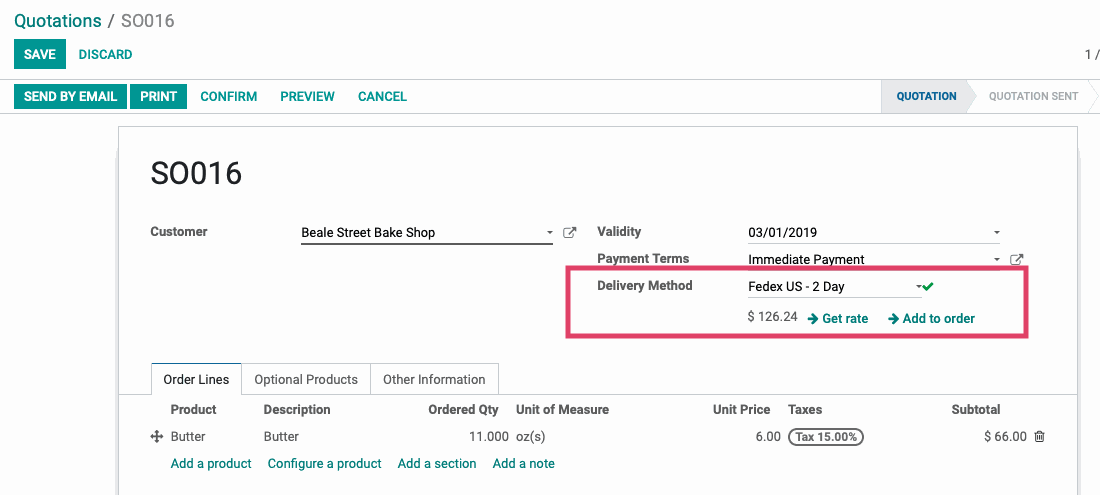Click Configure a product link

click(325, 463)
